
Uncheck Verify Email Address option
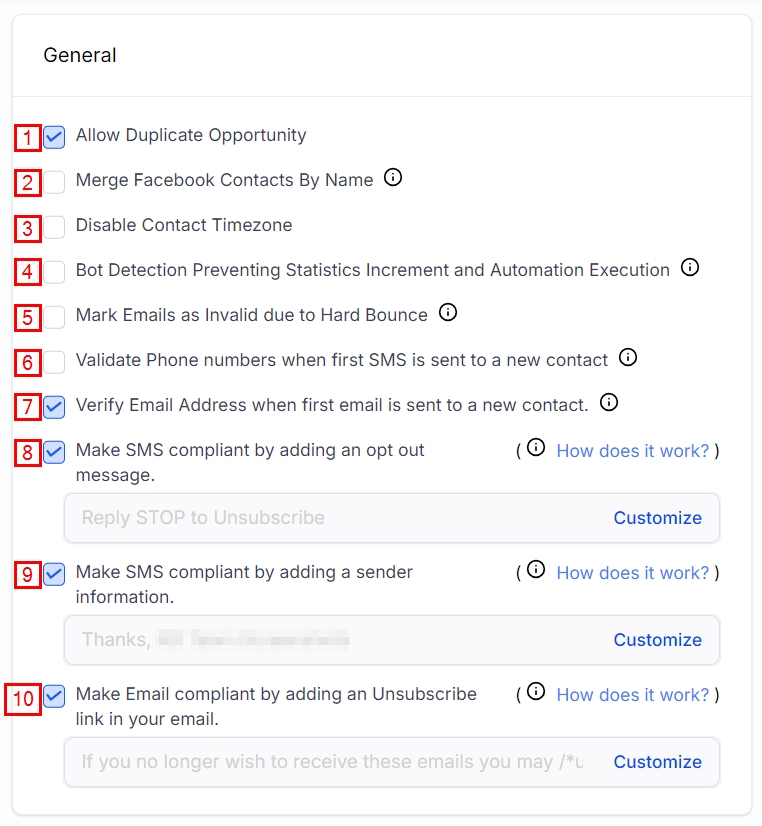pyautogui.click(x=55, y=407)
